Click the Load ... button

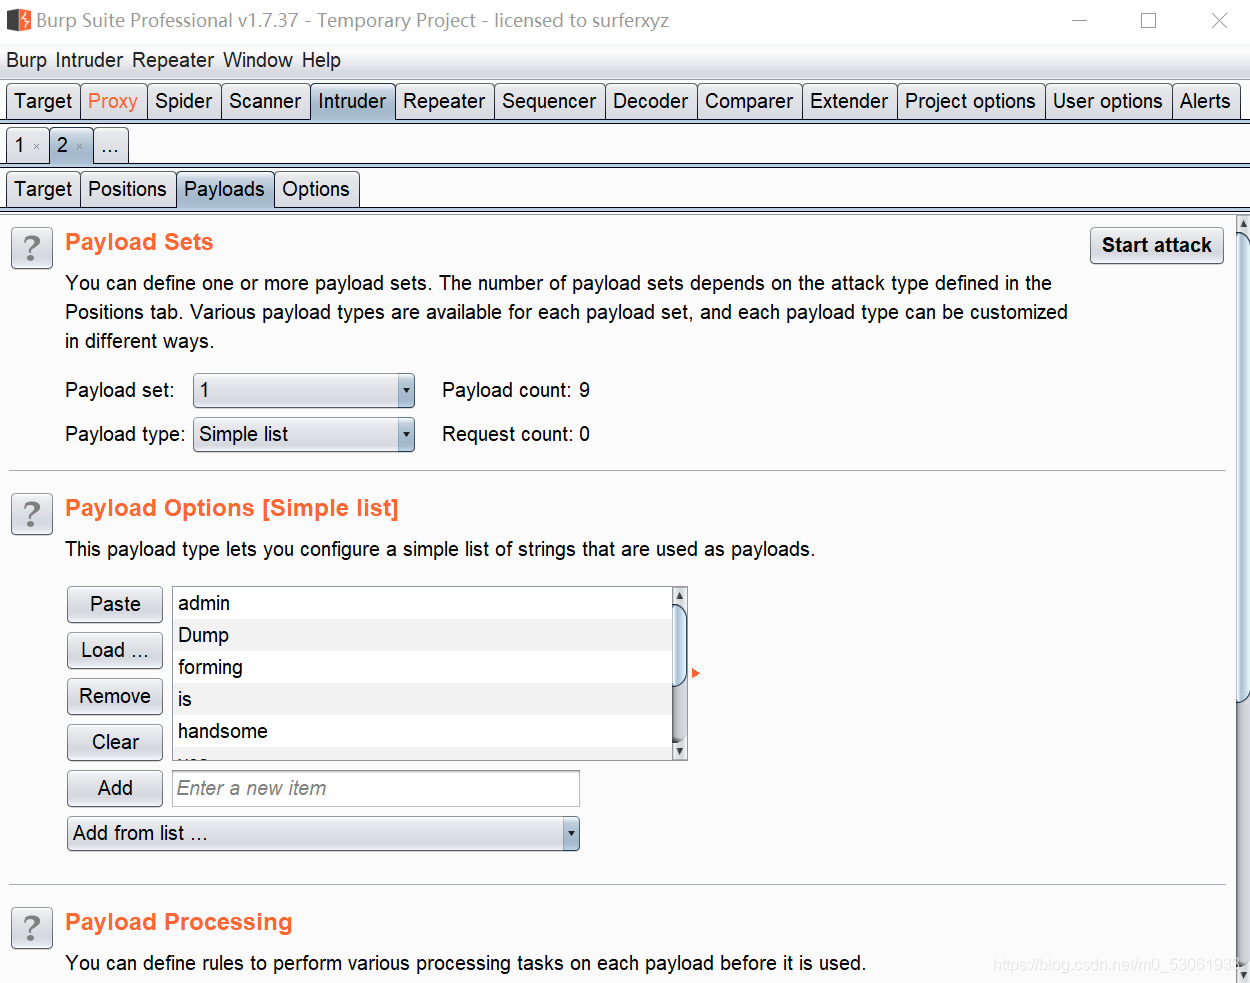coord(115,650)
